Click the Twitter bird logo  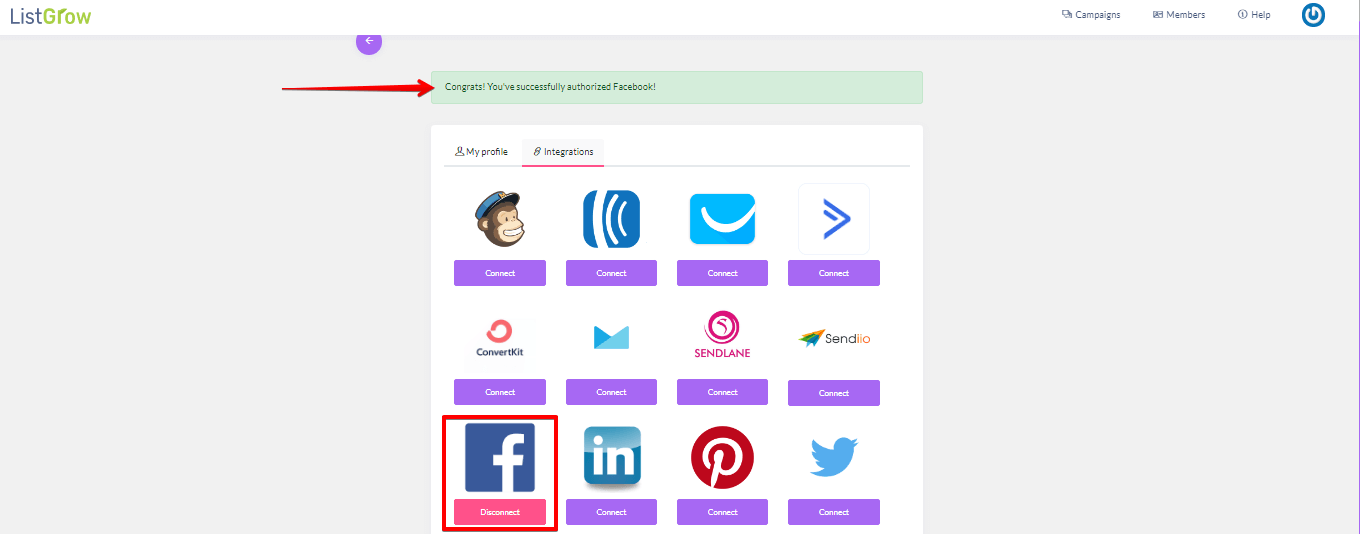click(x=834, y=456)
